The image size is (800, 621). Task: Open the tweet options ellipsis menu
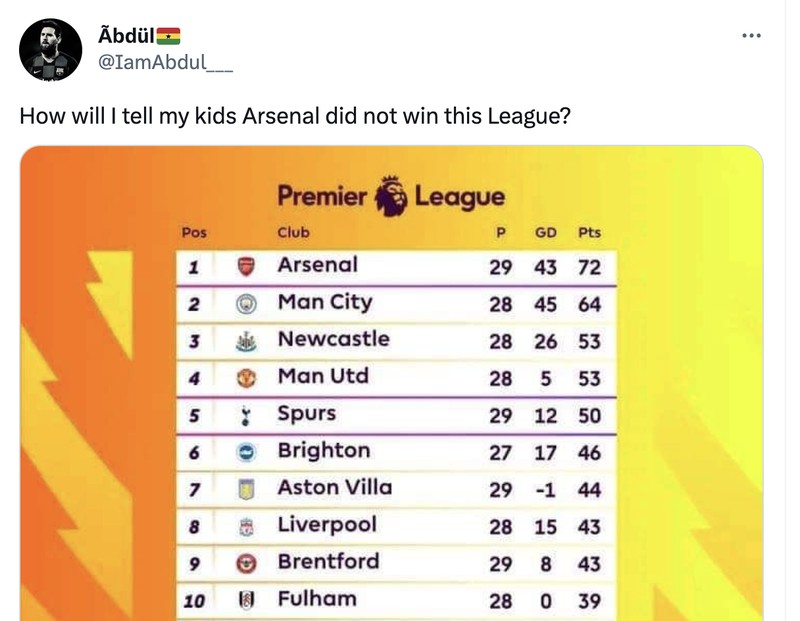(751, 34)
